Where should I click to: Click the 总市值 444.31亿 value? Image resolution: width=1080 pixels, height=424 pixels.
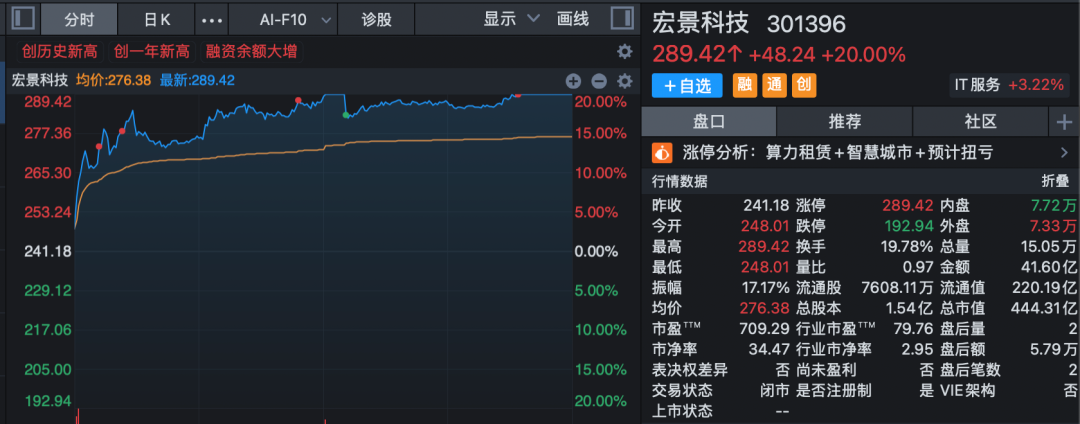(x=1045, y=308)
